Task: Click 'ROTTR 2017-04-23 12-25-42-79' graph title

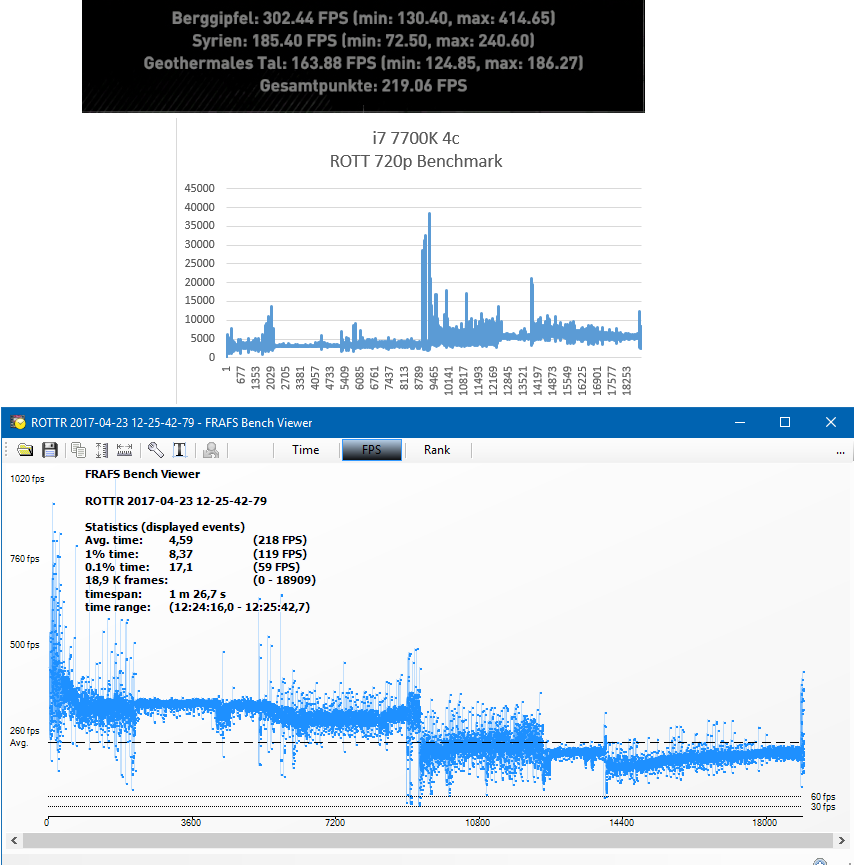Action: point(176,501)
